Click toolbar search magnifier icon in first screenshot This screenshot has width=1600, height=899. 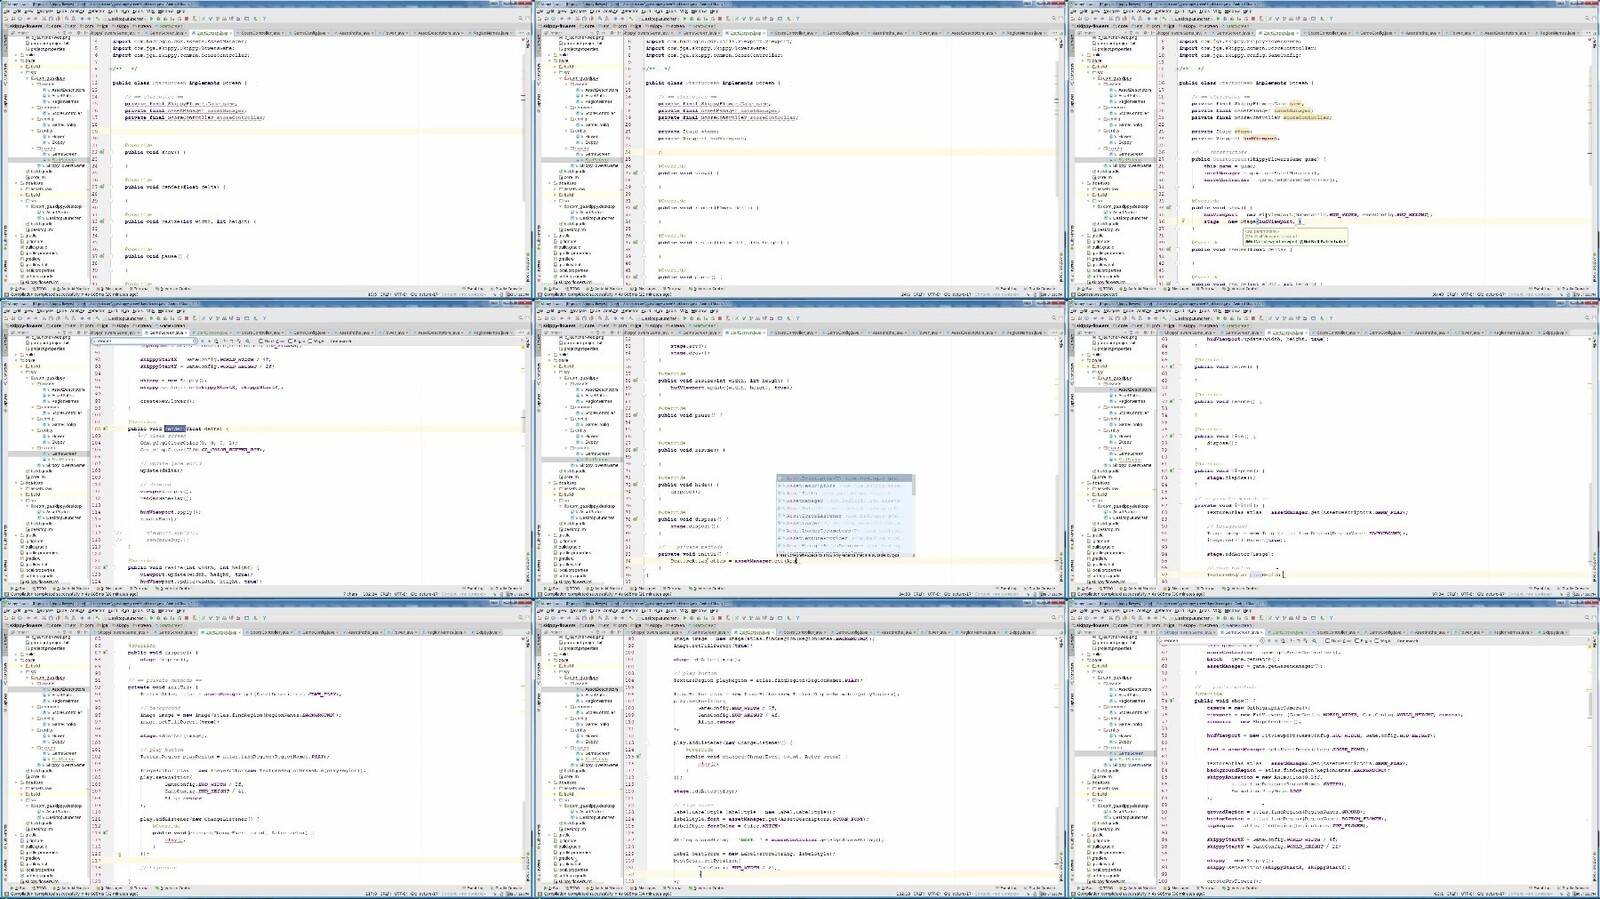(x=520, y=18)
